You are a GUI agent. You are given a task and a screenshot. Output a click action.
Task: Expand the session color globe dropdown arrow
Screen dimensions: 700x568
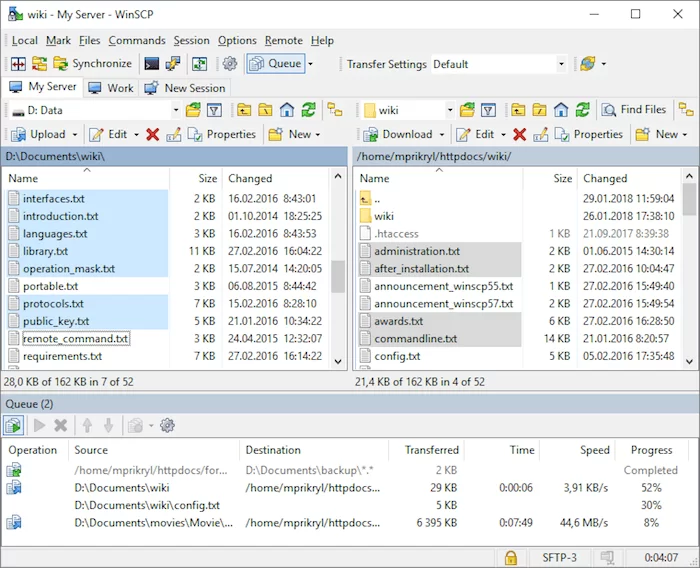604,64
